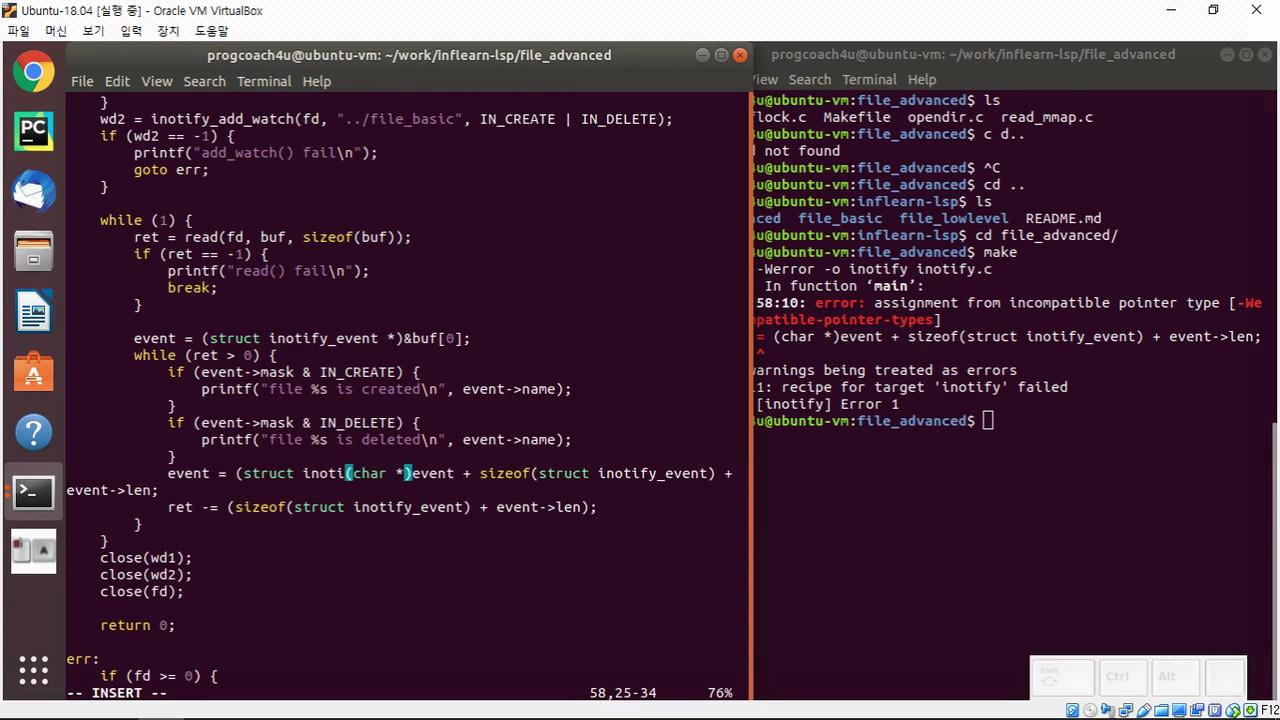The height and width of the screenshot is (720, 1280).
Task: Click 'README.md' in right terminal listing
Action: (x=1063, y=218)
